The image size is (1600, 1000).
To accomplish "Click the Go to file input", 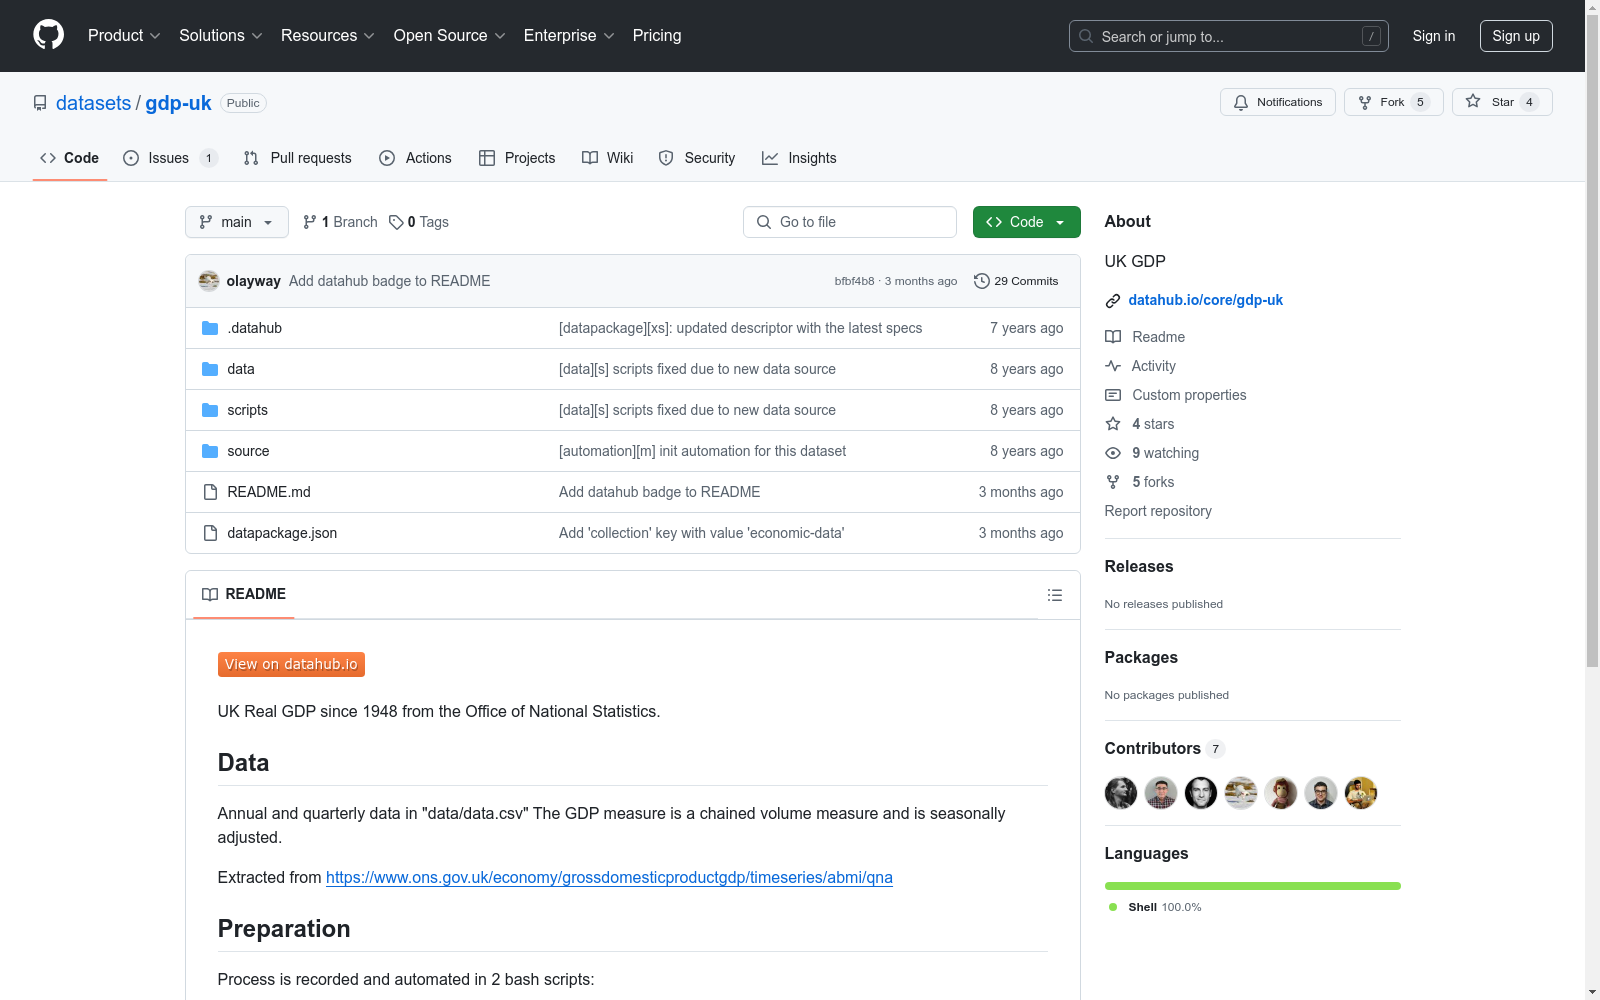I will (850, 222).
